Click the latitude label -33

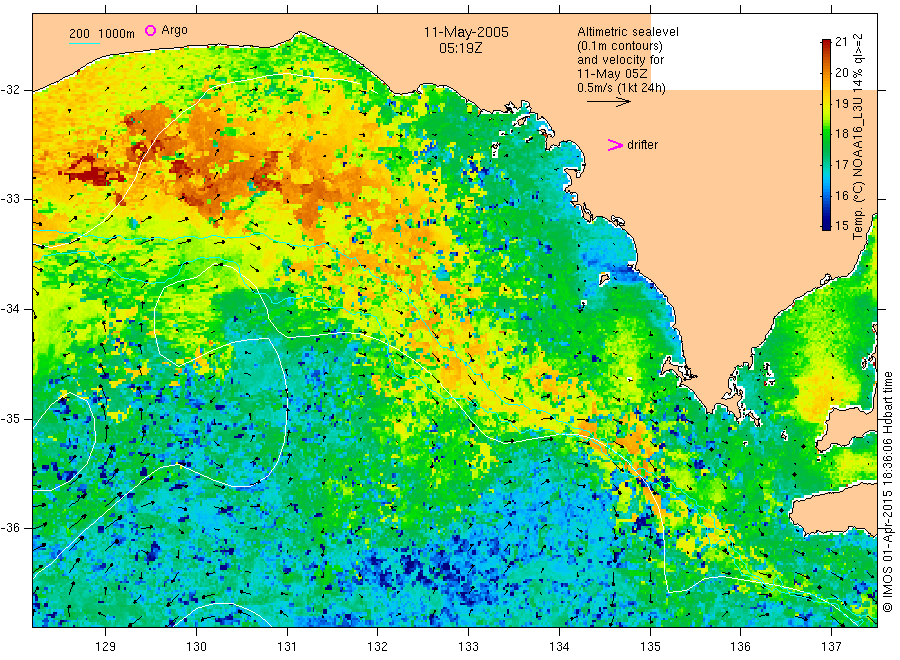click(x=10, y=199)
